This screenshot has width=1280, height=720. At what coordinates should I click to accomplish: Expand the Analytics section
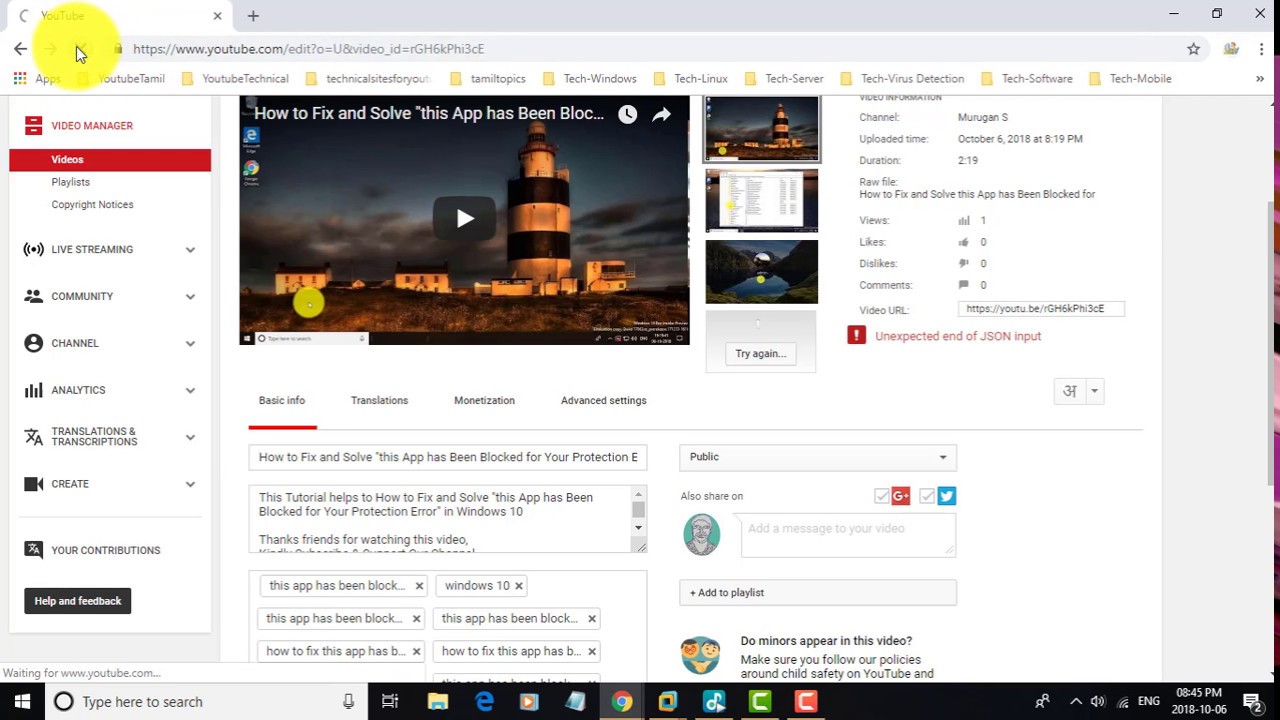tap(190, 391)
